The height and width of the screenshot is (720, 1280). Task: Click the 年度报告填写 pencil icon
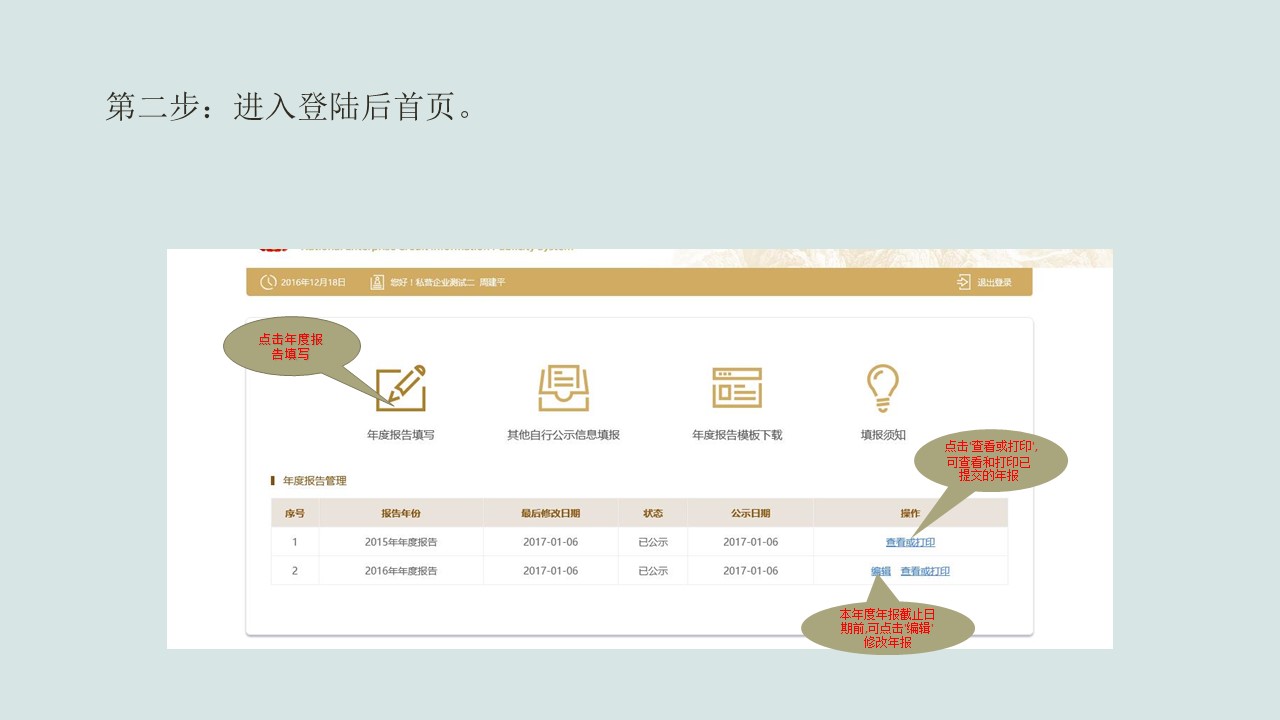pos(401,388)
